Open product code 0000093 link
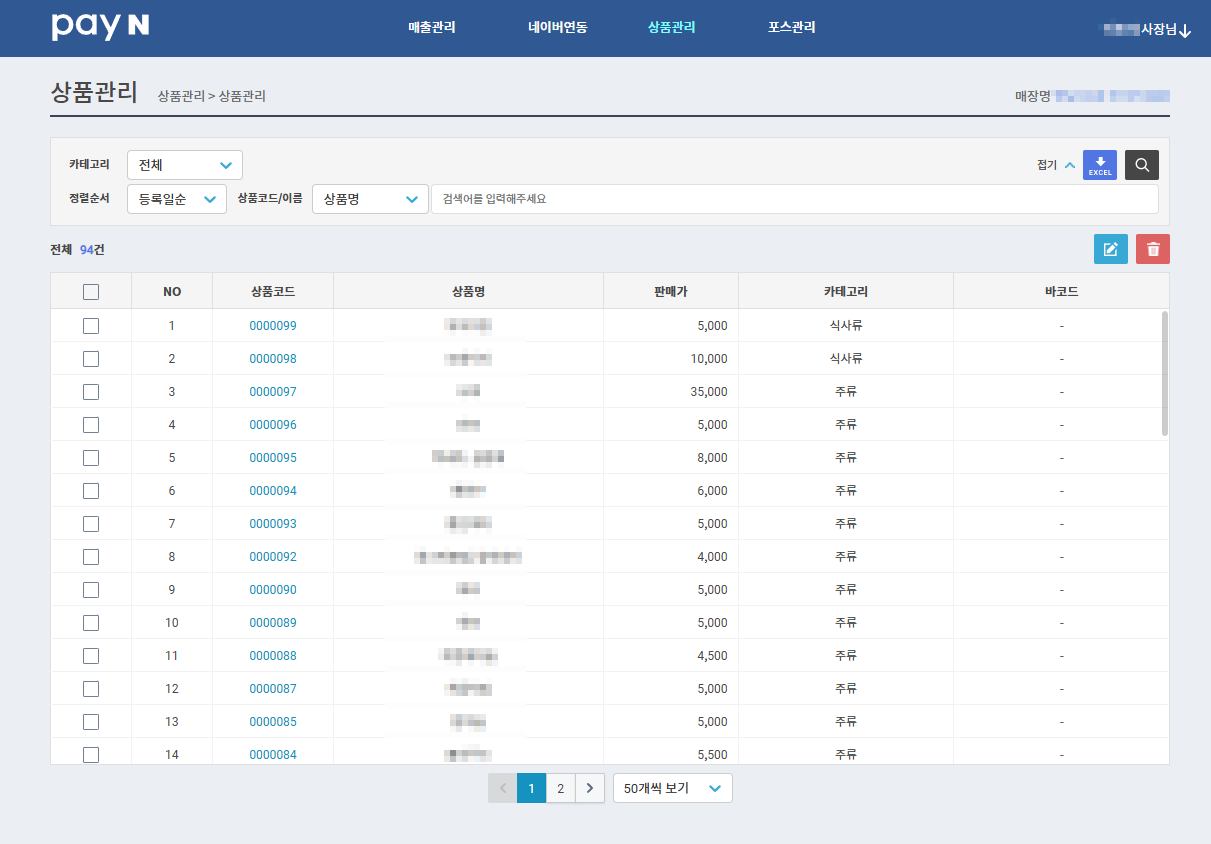Screen dimensions: 1211x844 coord(273,524)
